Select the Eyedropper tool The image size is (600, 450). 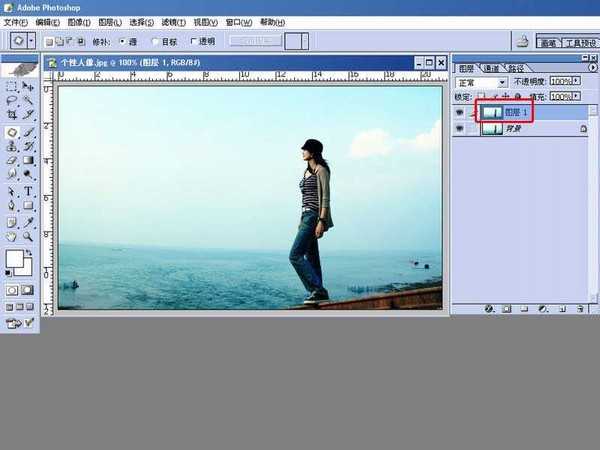(x=28, y=222)
